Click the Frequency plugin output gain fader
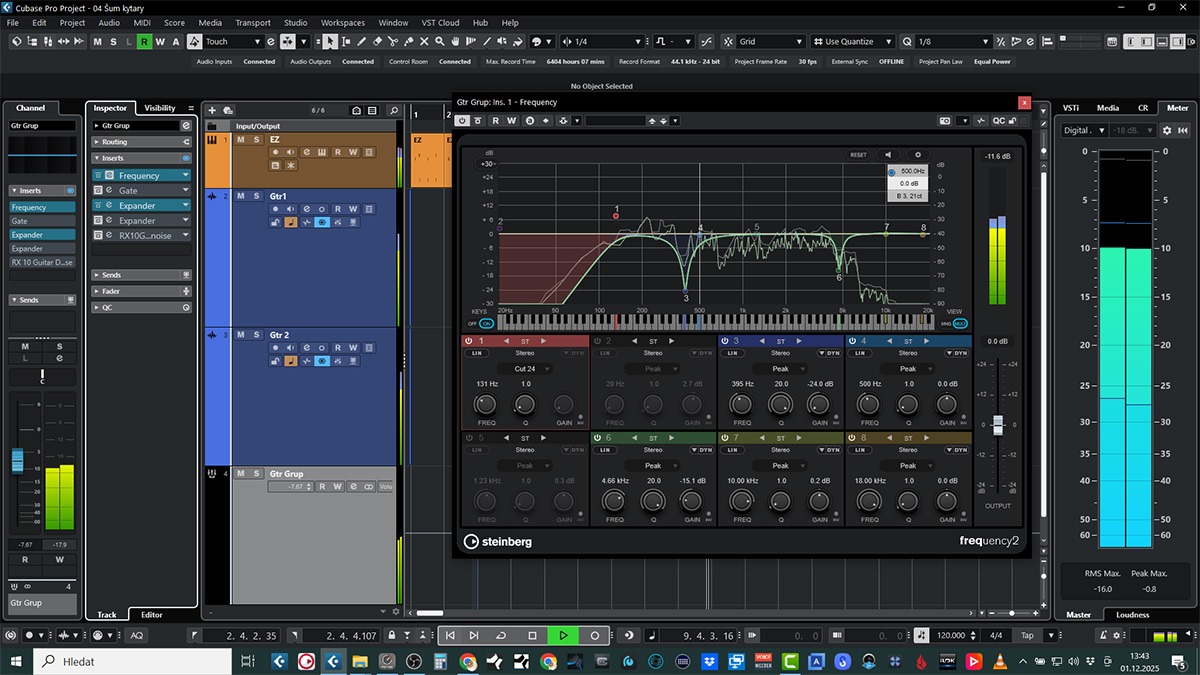The height and width of the screenshot is (675, 1200). tap(997, 425)
